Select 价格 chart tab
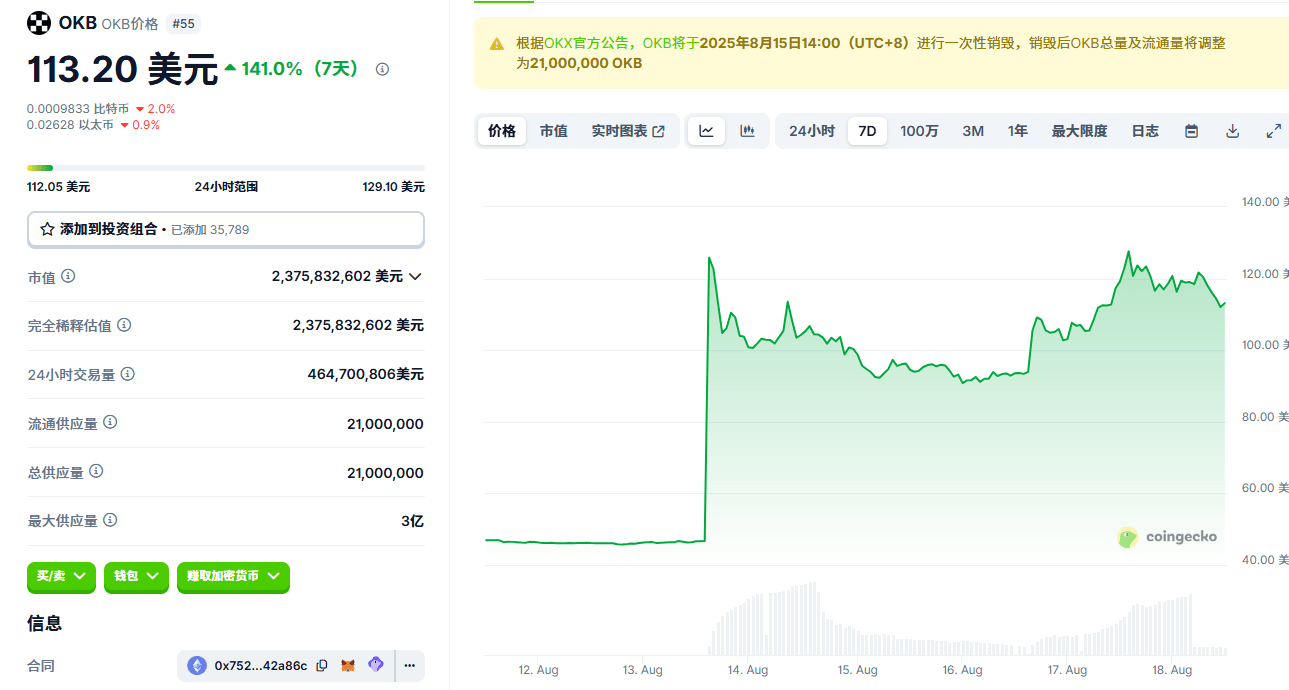Screen dimensions: 1289x690 [x=502, y=131]
